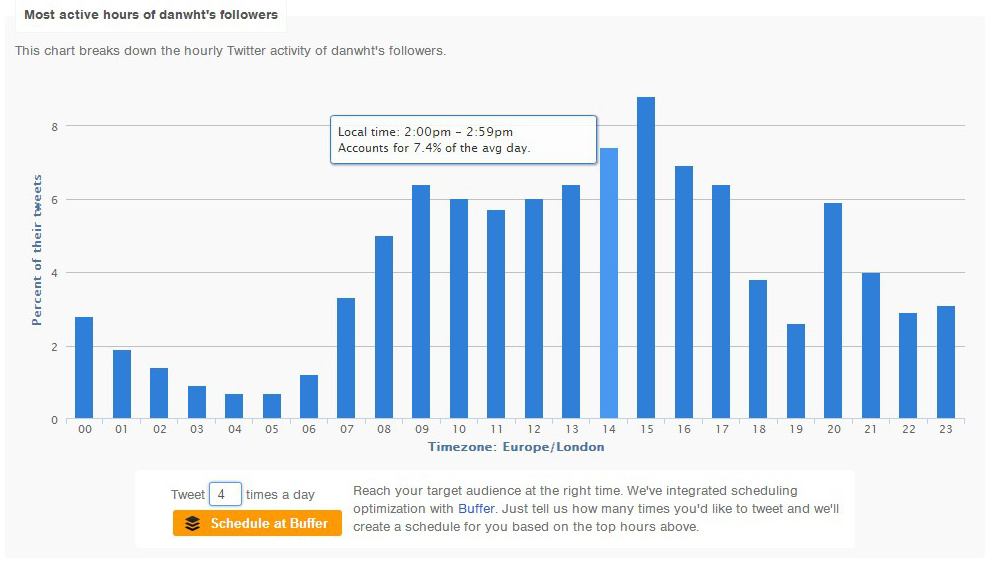Click the 'times a day' label
This screenshot has height=567, width=995.
[x=280, y=495]
